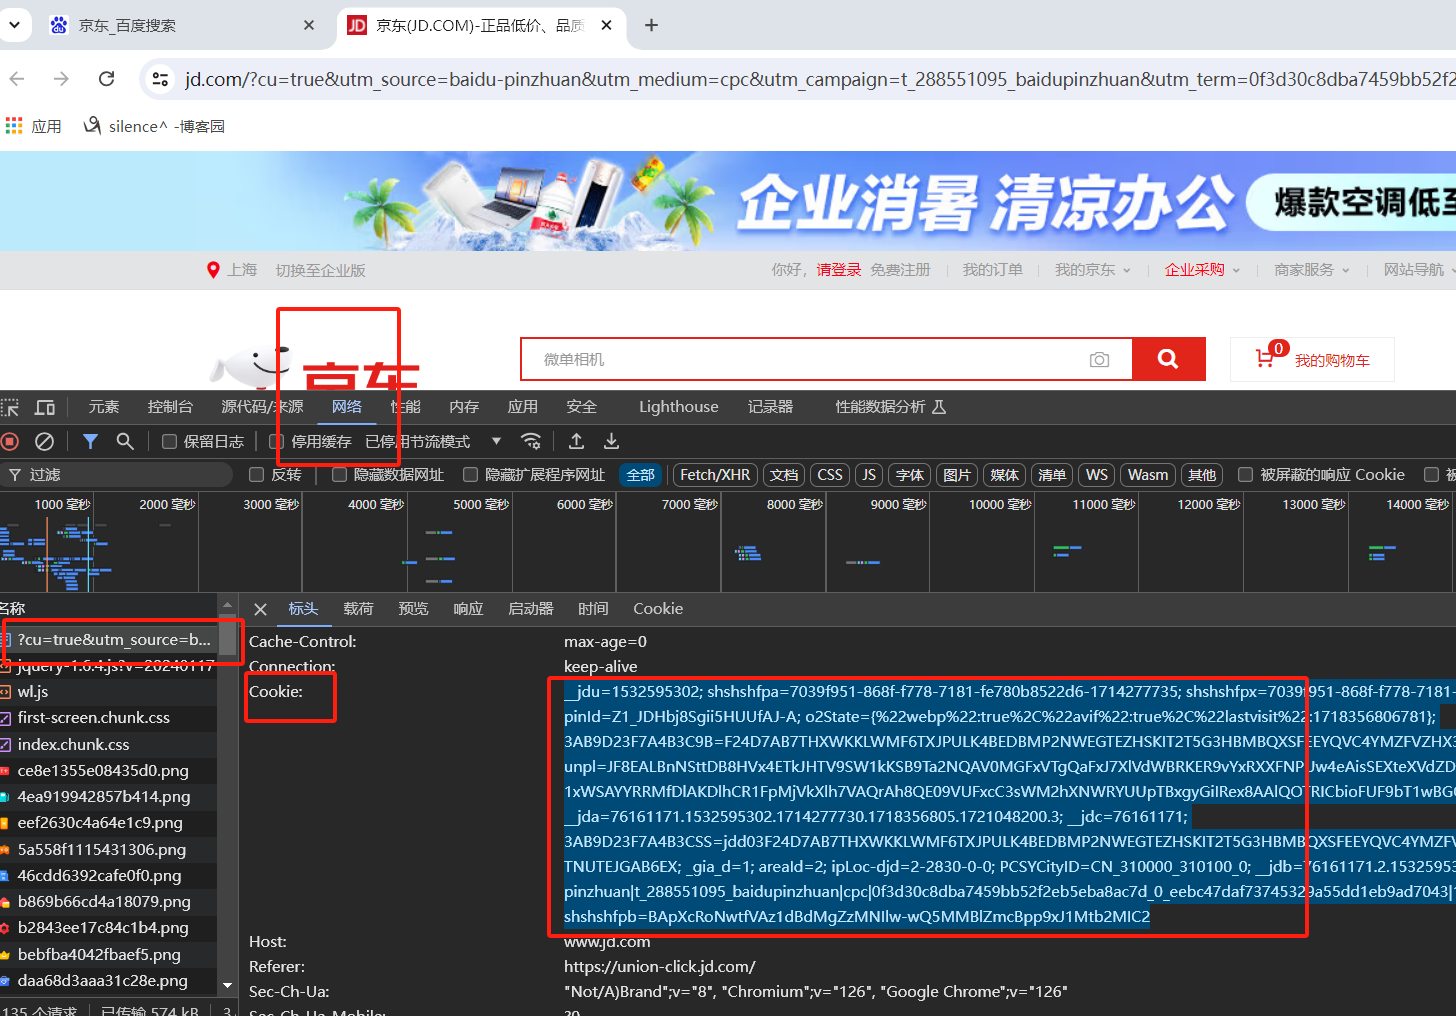This screenshot has height=1016, width=1456.
Task: Open the 载荷 tab in request details
Action: coord(358,609)
